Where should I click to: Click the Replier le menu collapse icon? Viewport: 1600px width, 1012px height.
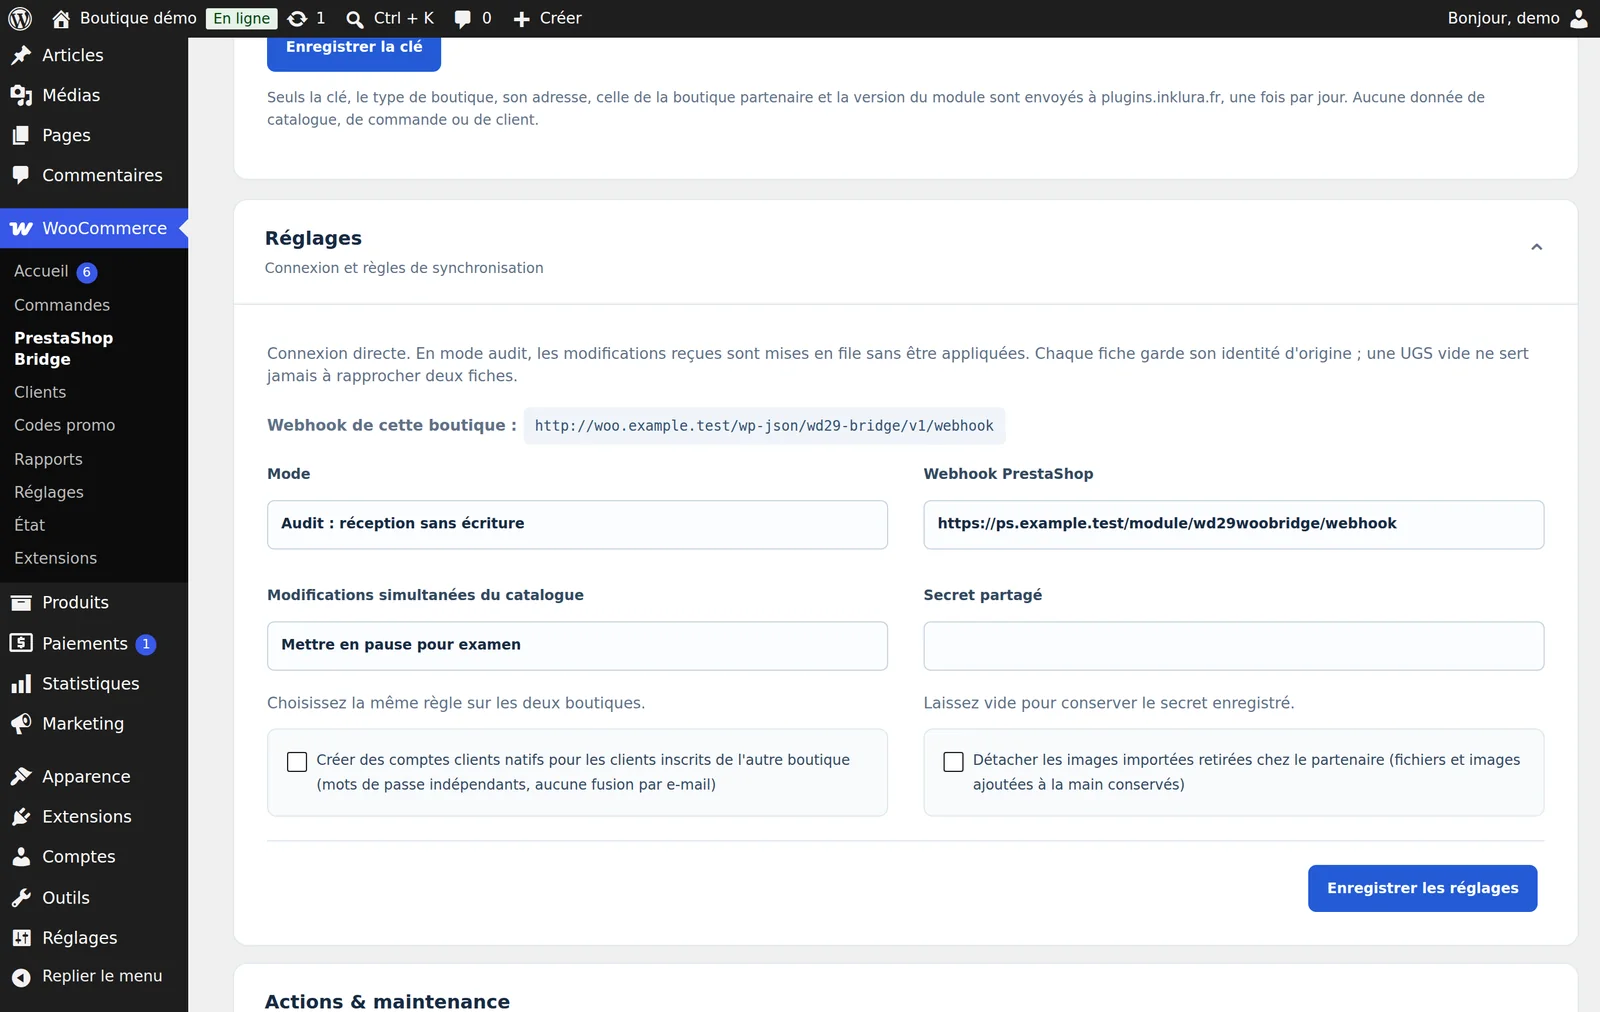(21, 977)
